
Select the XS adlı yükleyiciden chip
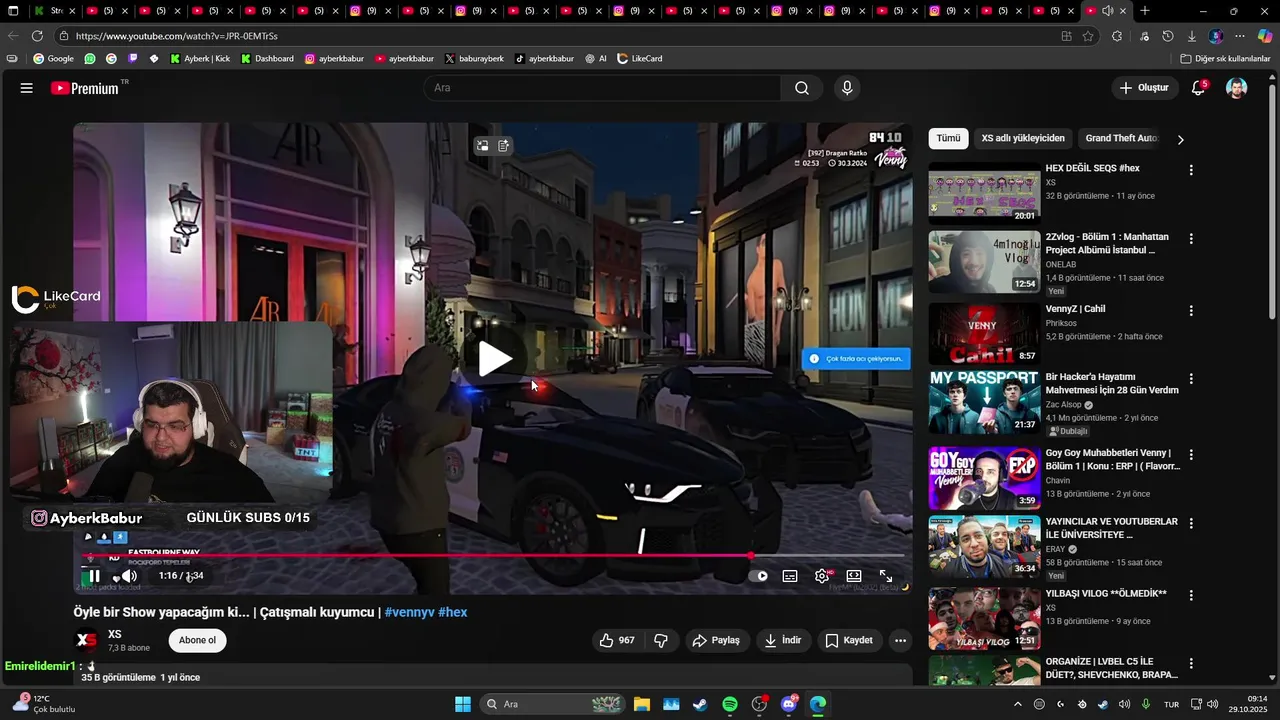[x=1023, y=138]
